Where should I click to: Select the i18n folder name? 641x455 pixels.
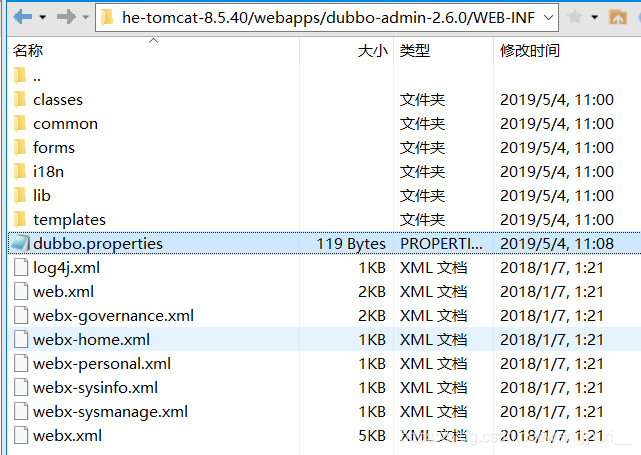[x=49, y=172]
